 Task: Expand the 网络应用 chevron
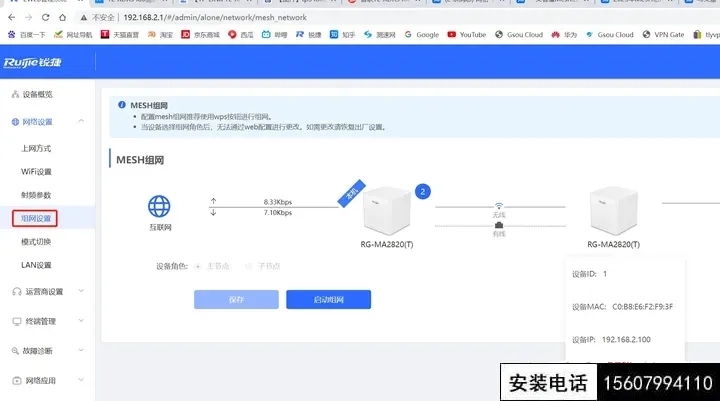[x=81, y=380]
